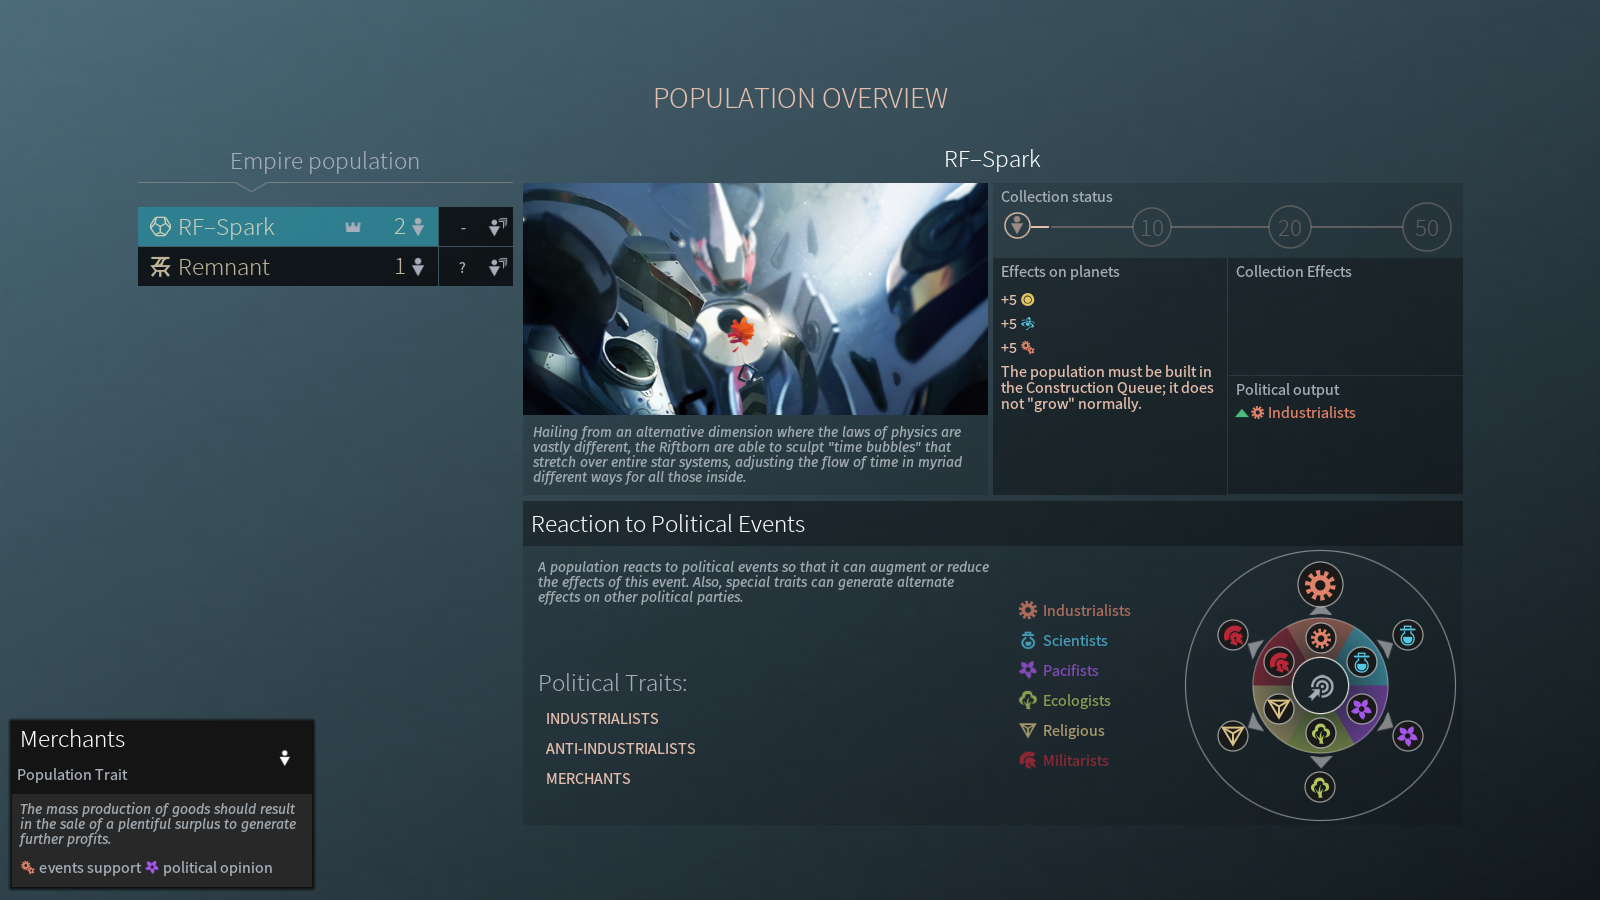Click the MERCHANTS political trait
This screenshot has width=1600, height=900.
[x=588, y=779]
